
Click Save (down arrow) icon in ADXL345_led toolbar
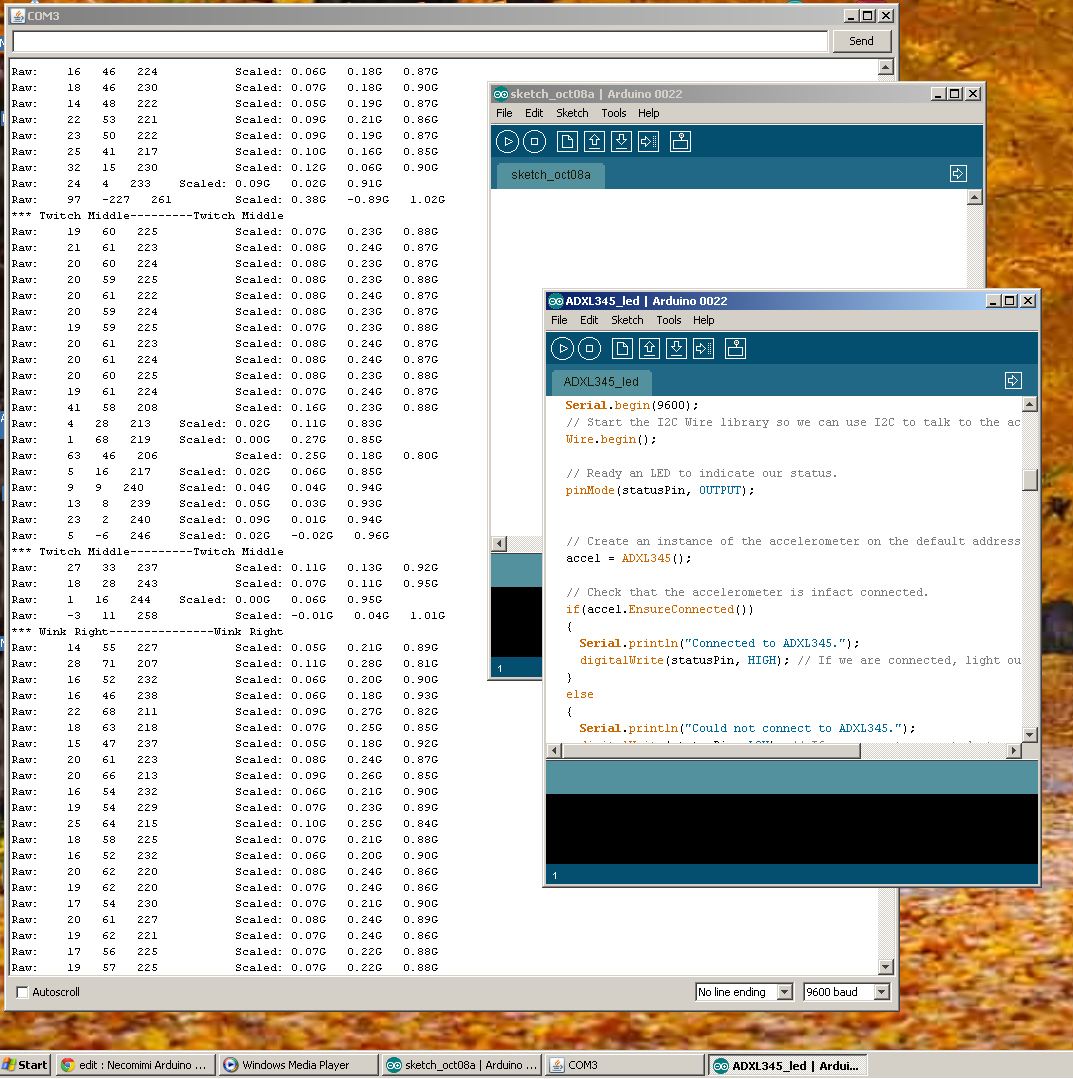click(x=676, y=349)
